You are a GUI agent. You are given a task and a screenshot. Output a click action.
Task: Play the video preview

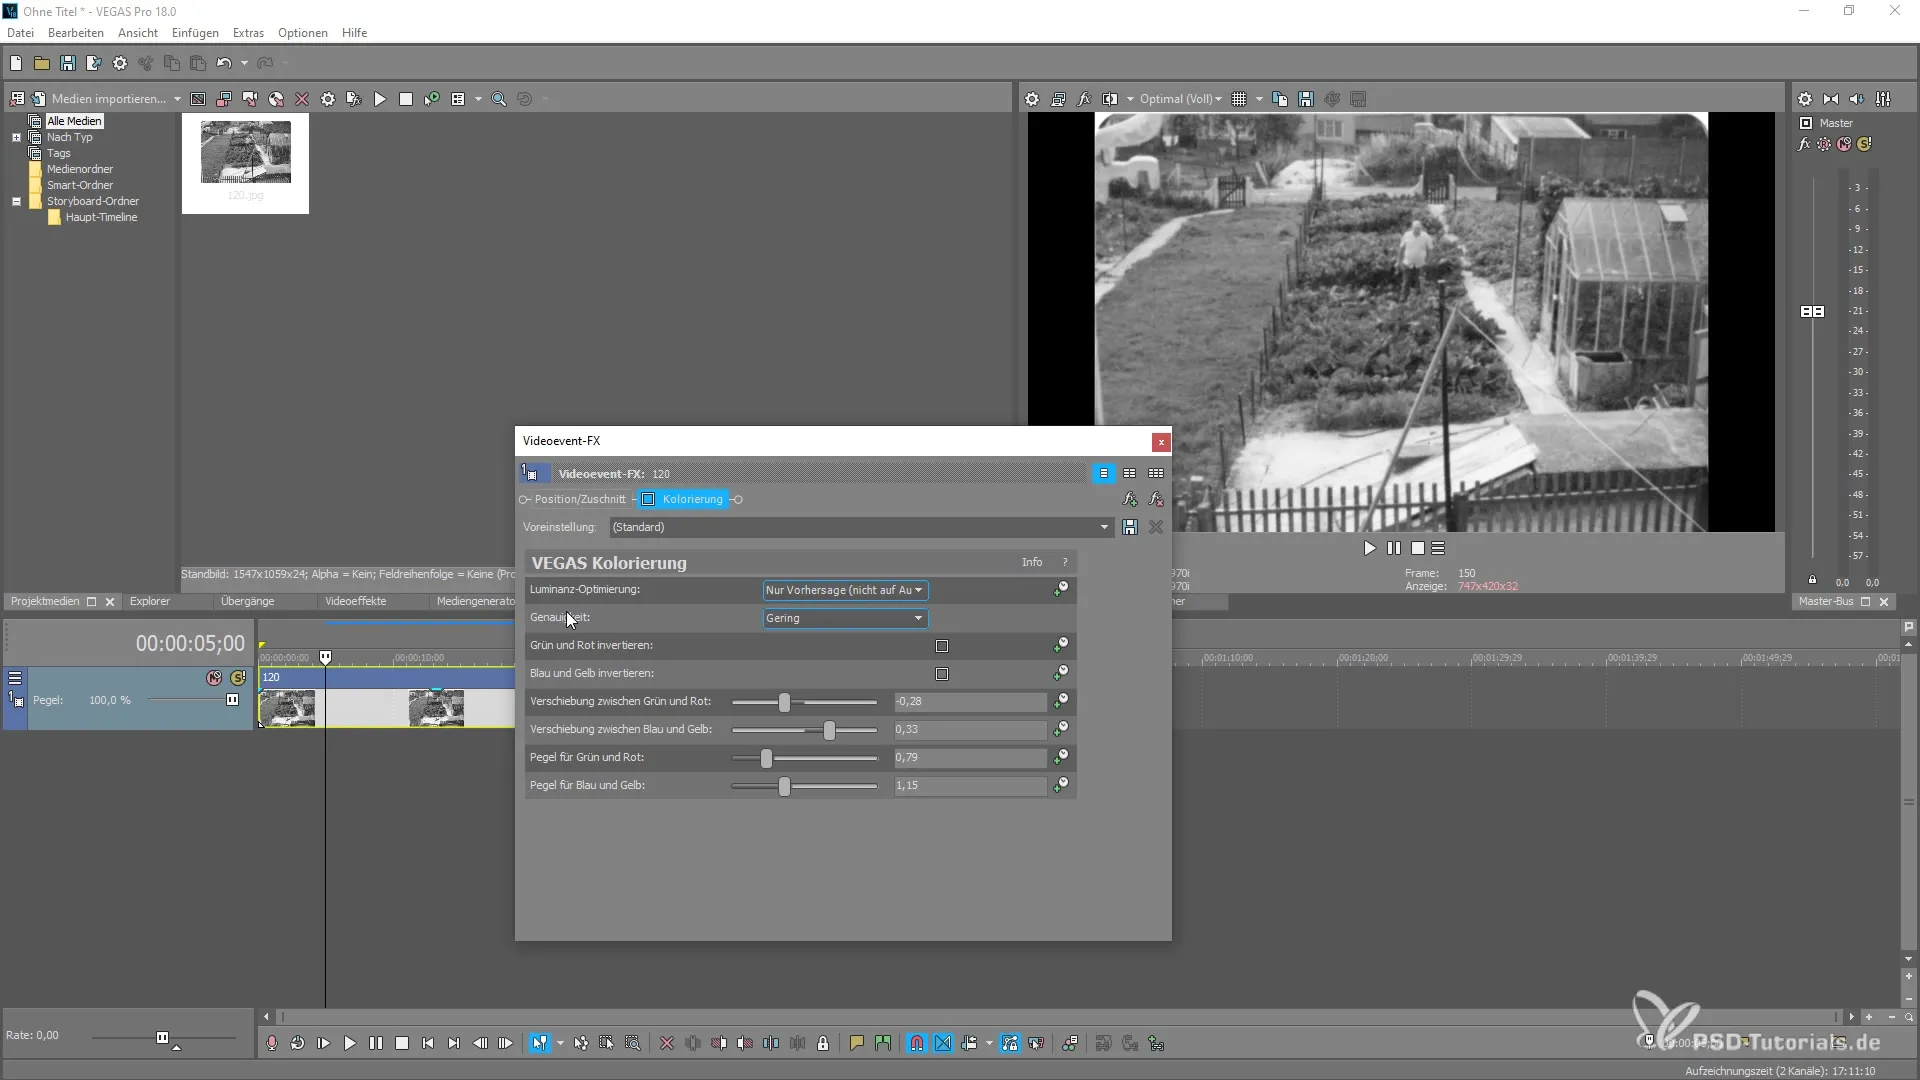pos(1370,548)
